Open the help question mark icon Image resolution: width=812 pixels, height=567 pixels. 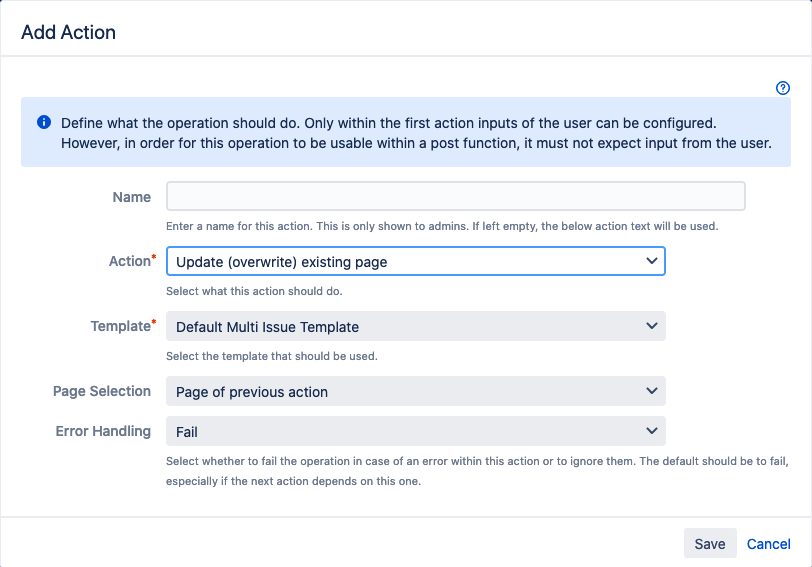(783, 88)
